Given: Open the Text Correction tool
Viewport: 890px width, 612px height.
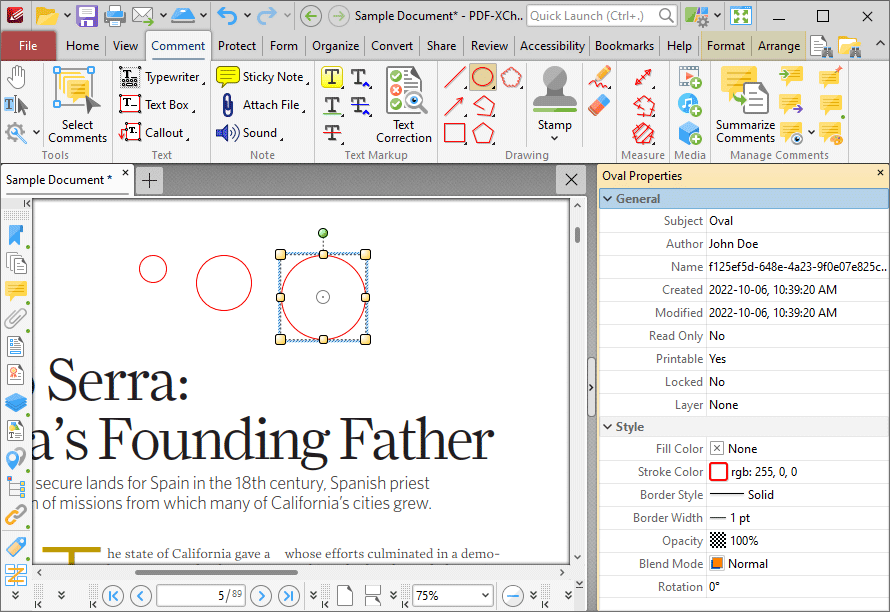Looking at the screenshot, I should [x=404, y=104].
